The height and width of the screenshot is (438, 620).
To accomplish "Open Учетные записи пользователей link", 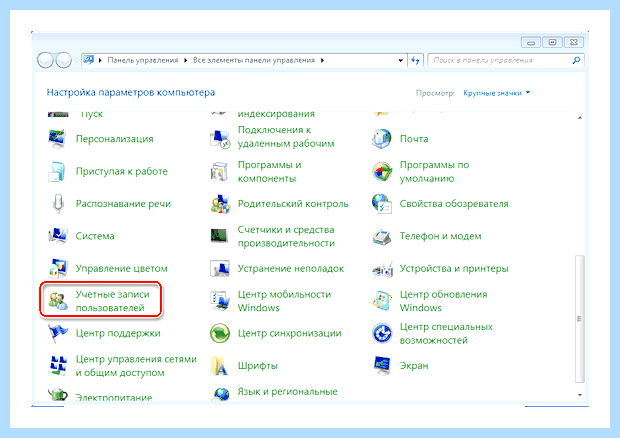I will [x=112, y=301].
